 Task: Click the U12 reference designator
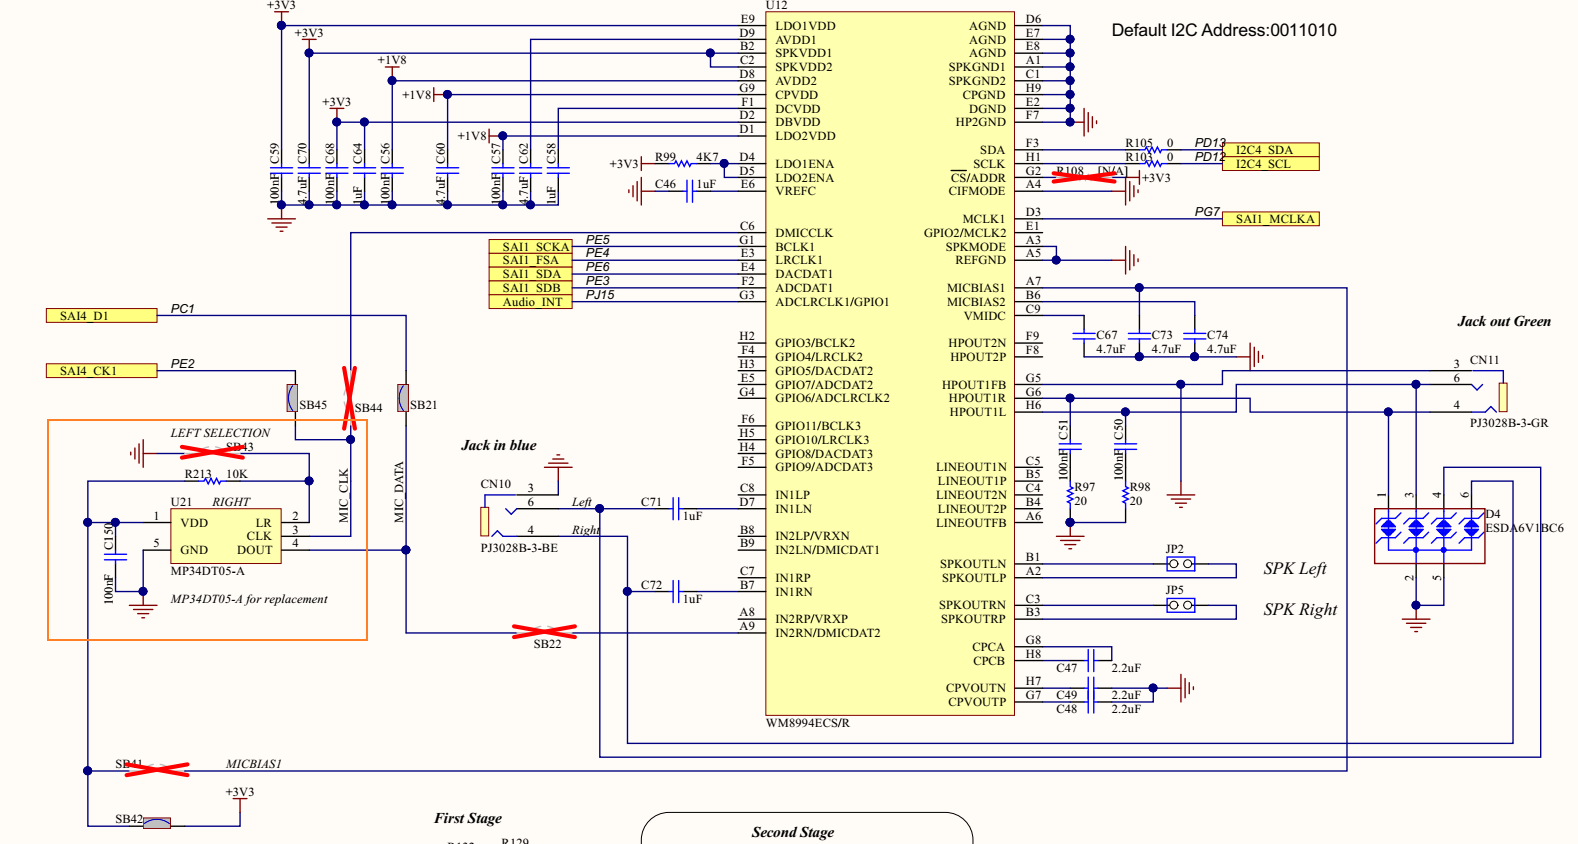777,6
